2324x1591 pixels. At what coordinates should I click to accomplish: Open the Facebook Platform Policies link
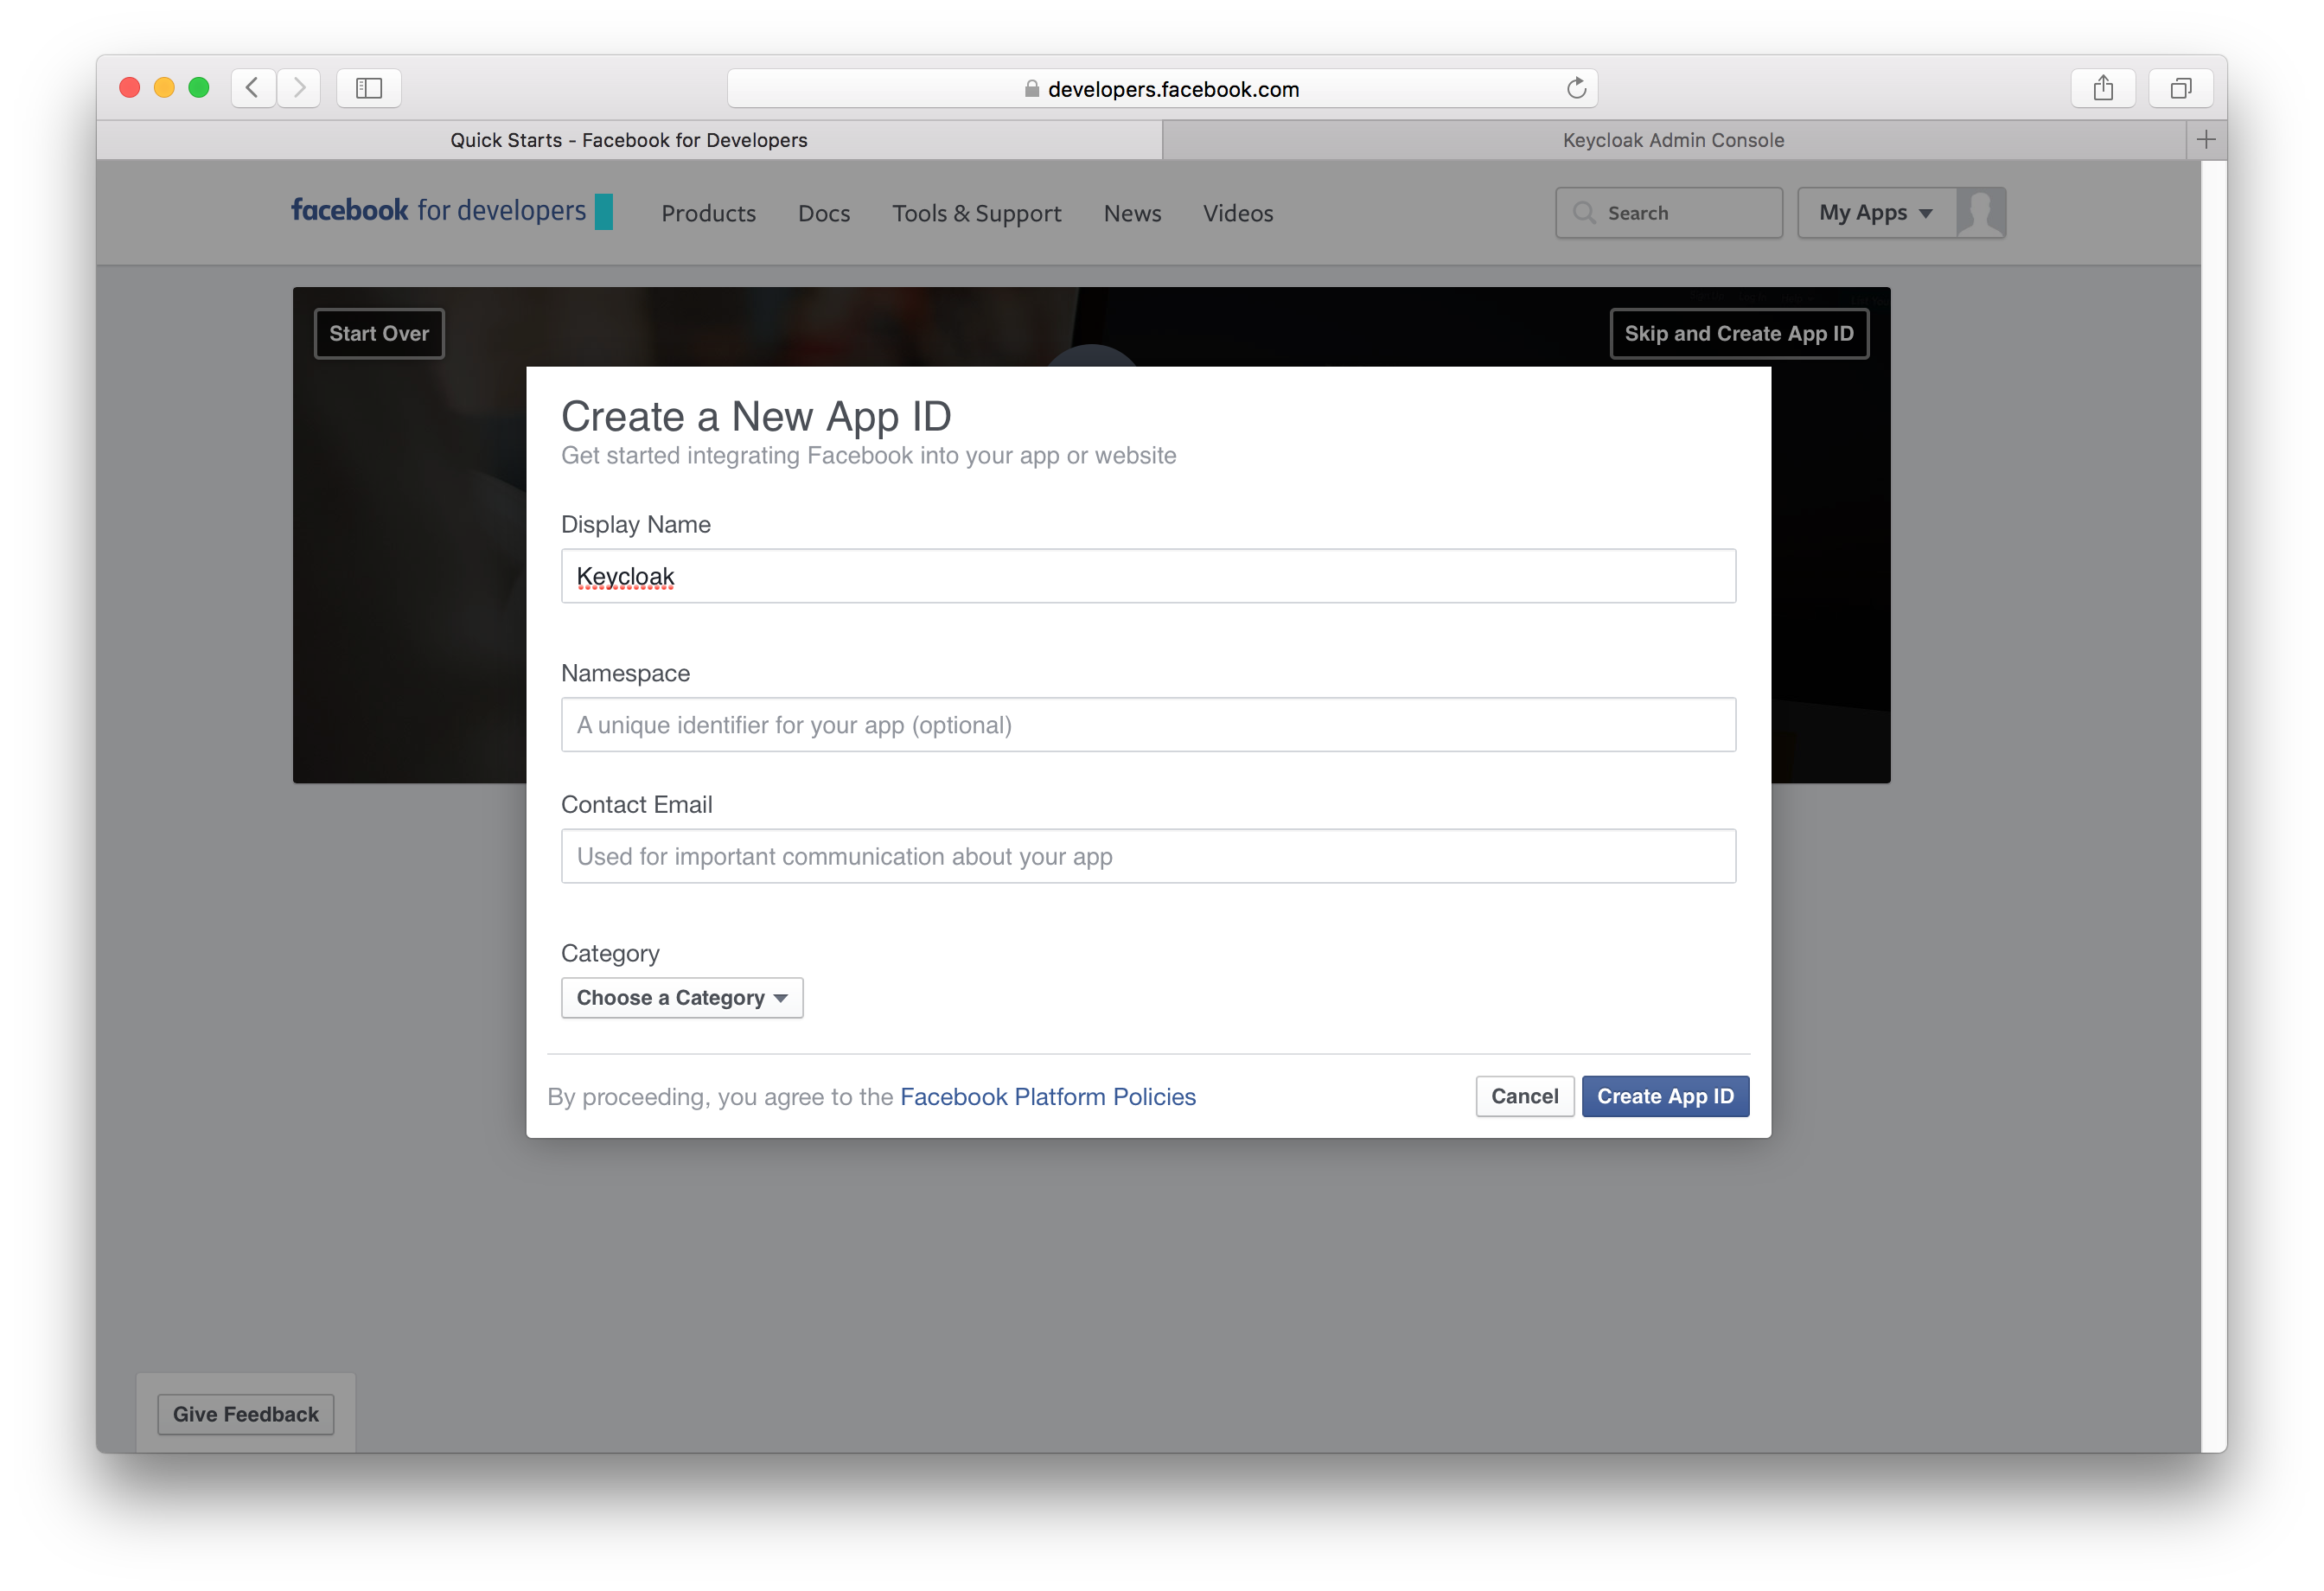1047,1097
